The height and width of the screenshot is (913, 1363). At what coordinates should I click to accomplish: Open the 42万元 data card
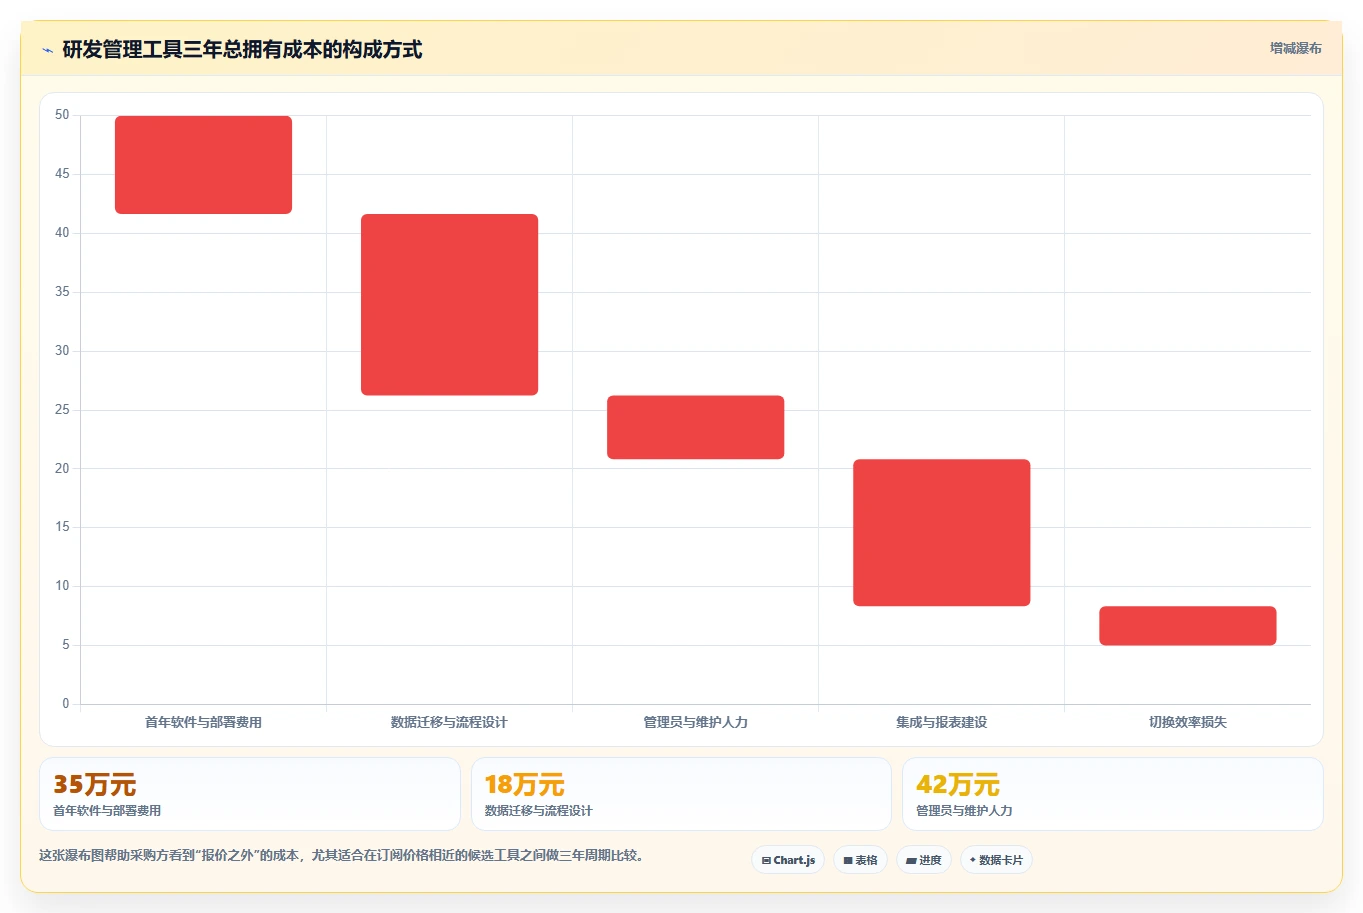[x=1112, y=794]
